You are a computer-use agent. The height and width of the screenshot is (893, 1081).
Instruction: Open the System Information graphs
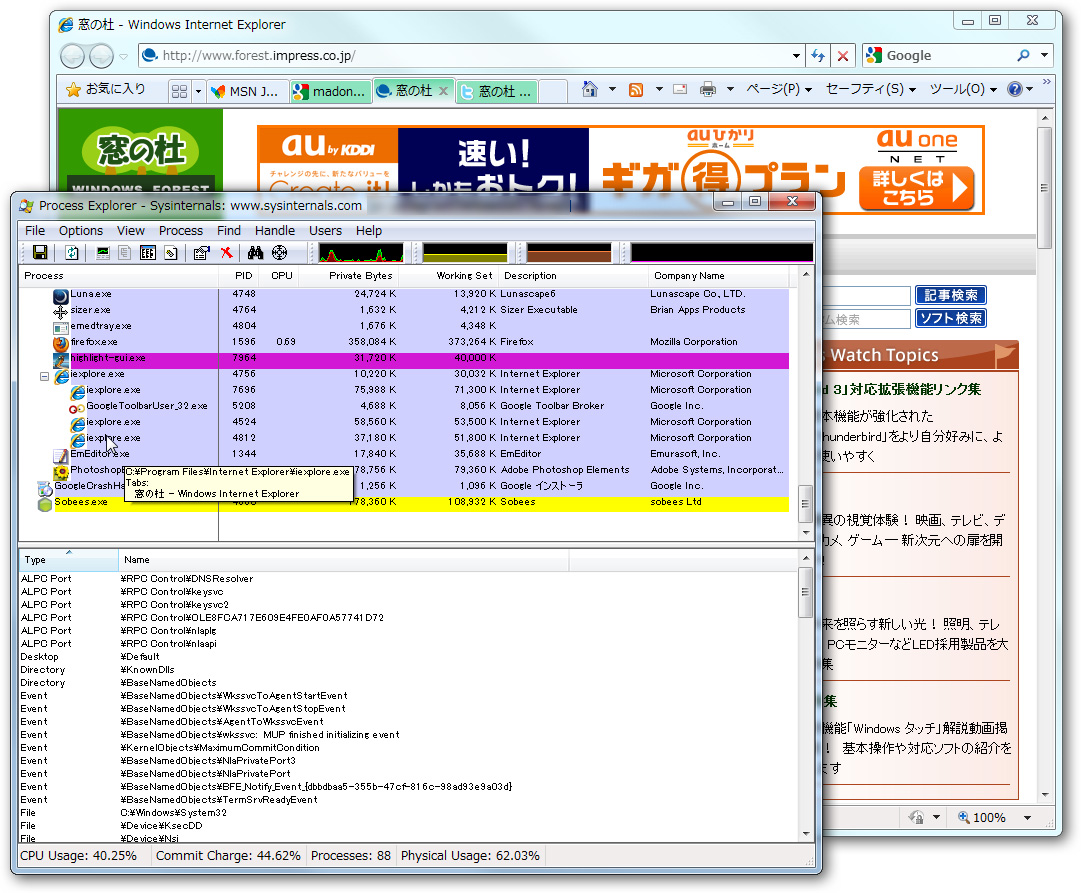(103, 252)
